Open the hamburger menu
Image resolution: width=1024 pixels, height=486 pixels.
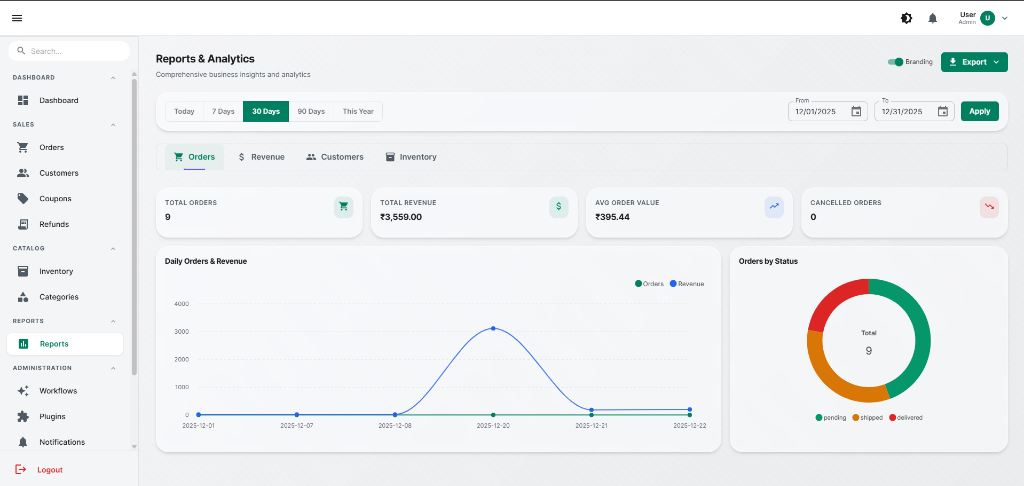(17, 18)
